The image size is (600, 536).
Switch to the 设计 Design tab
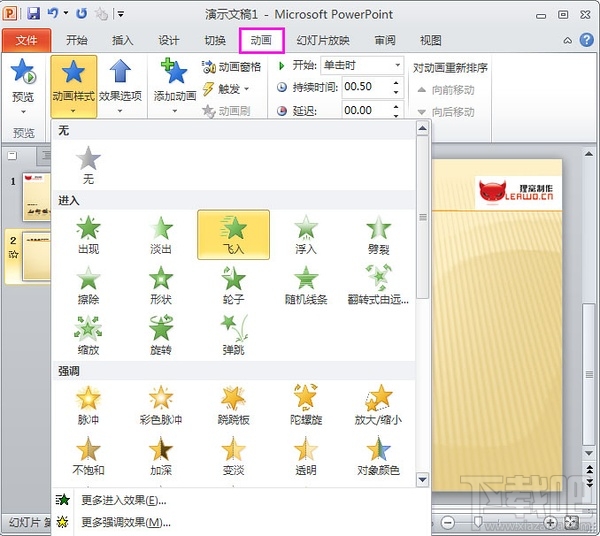169,40
